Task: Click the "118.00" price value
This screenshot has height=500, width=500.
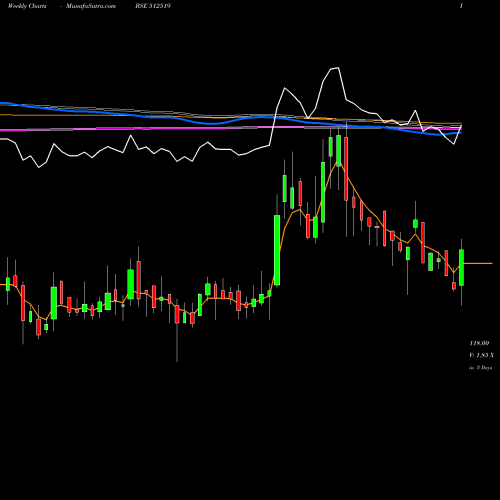Action: (x=479, y=343)
